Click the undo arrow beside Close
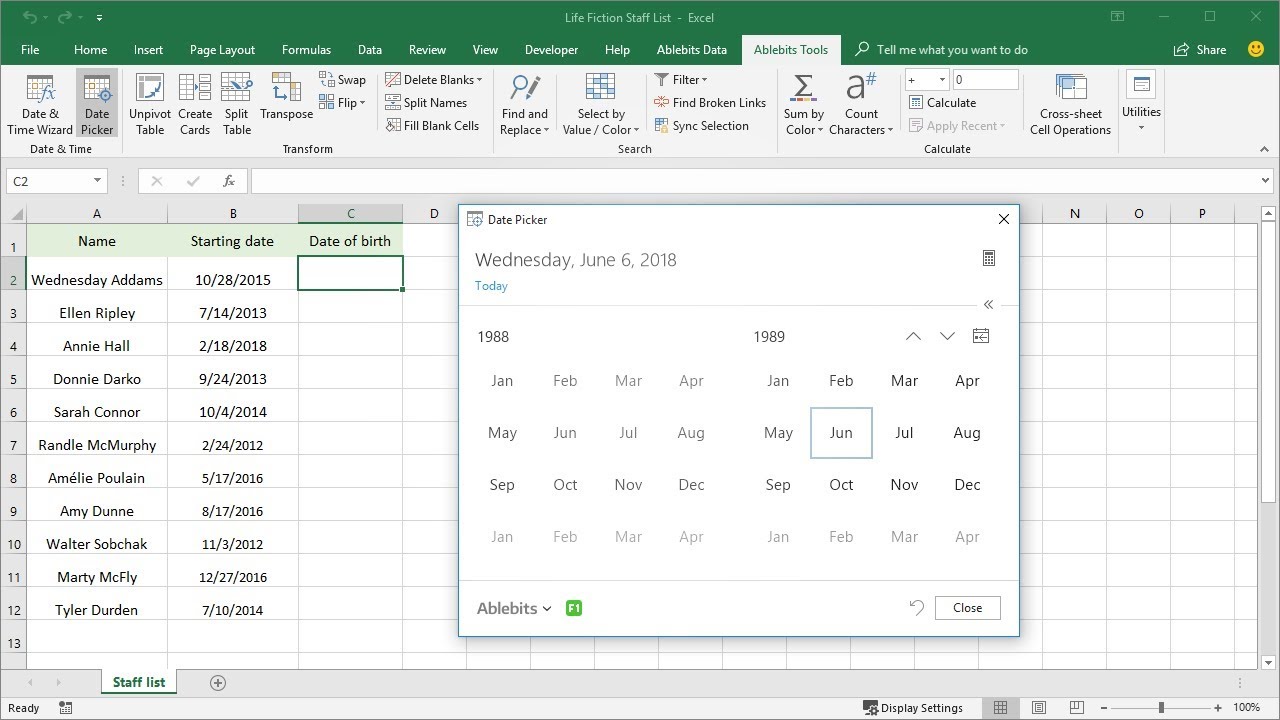Viewport: 1280px width, 720px height. coord(916,608)
